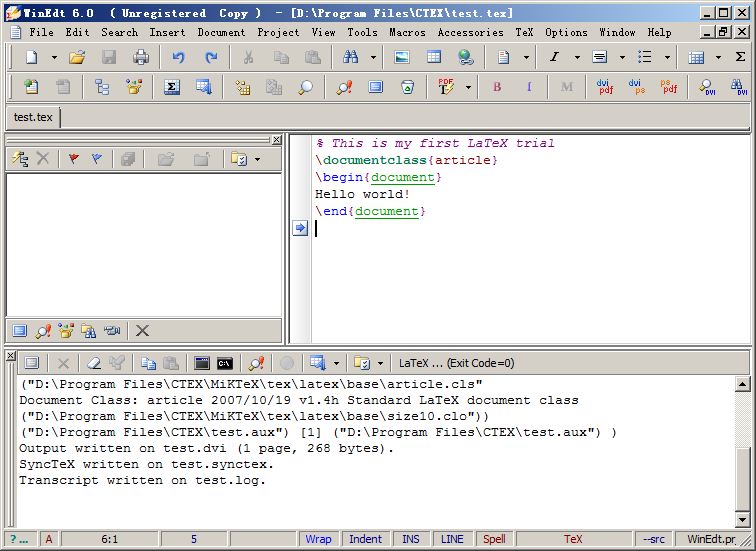Click the blue flag icon in the left panel

97,159
